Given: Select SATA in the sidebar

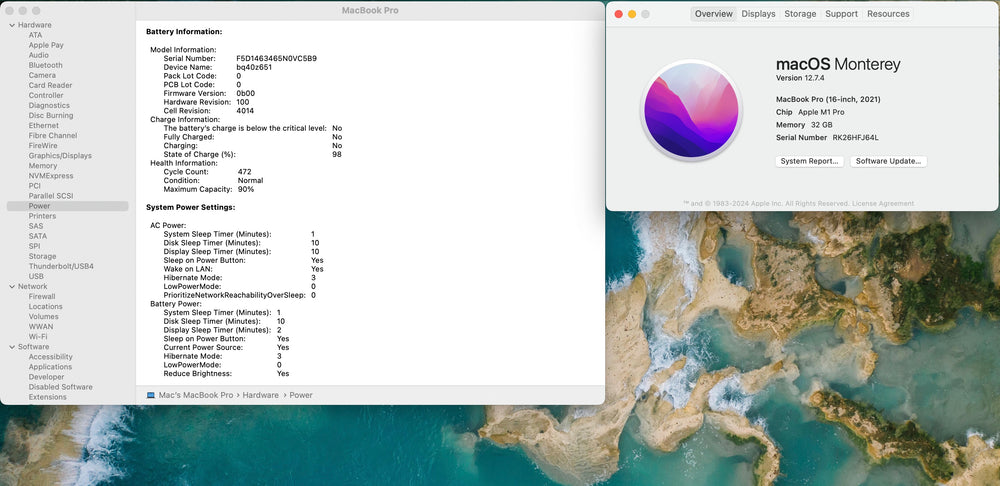Looking at the screenshot, I should click(38, 236).
